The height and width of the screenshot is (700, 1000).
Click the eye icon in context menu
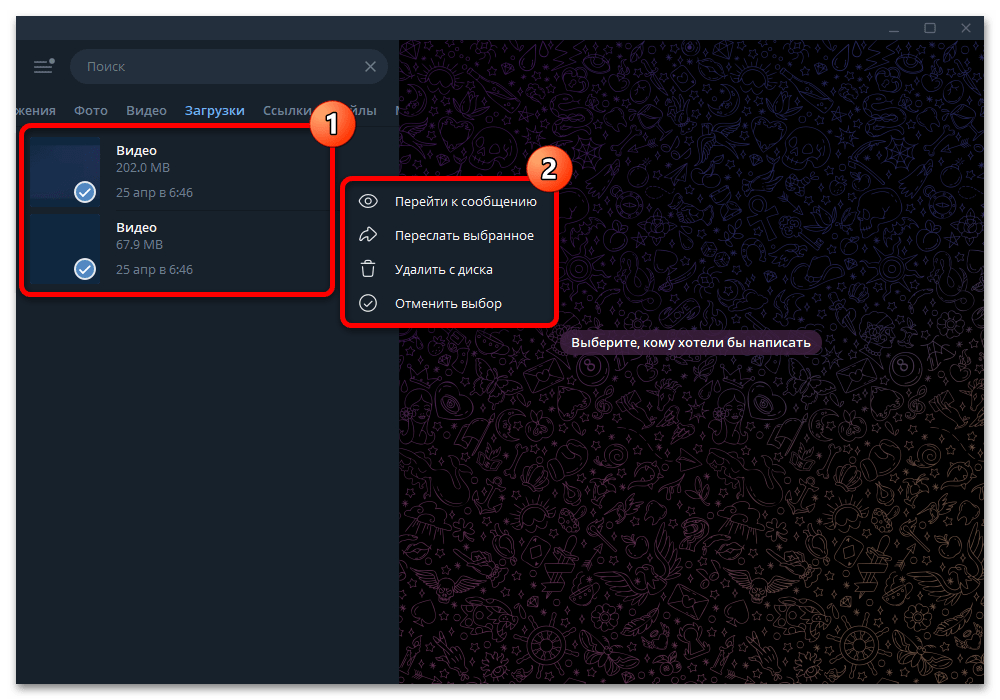point(368,201)
